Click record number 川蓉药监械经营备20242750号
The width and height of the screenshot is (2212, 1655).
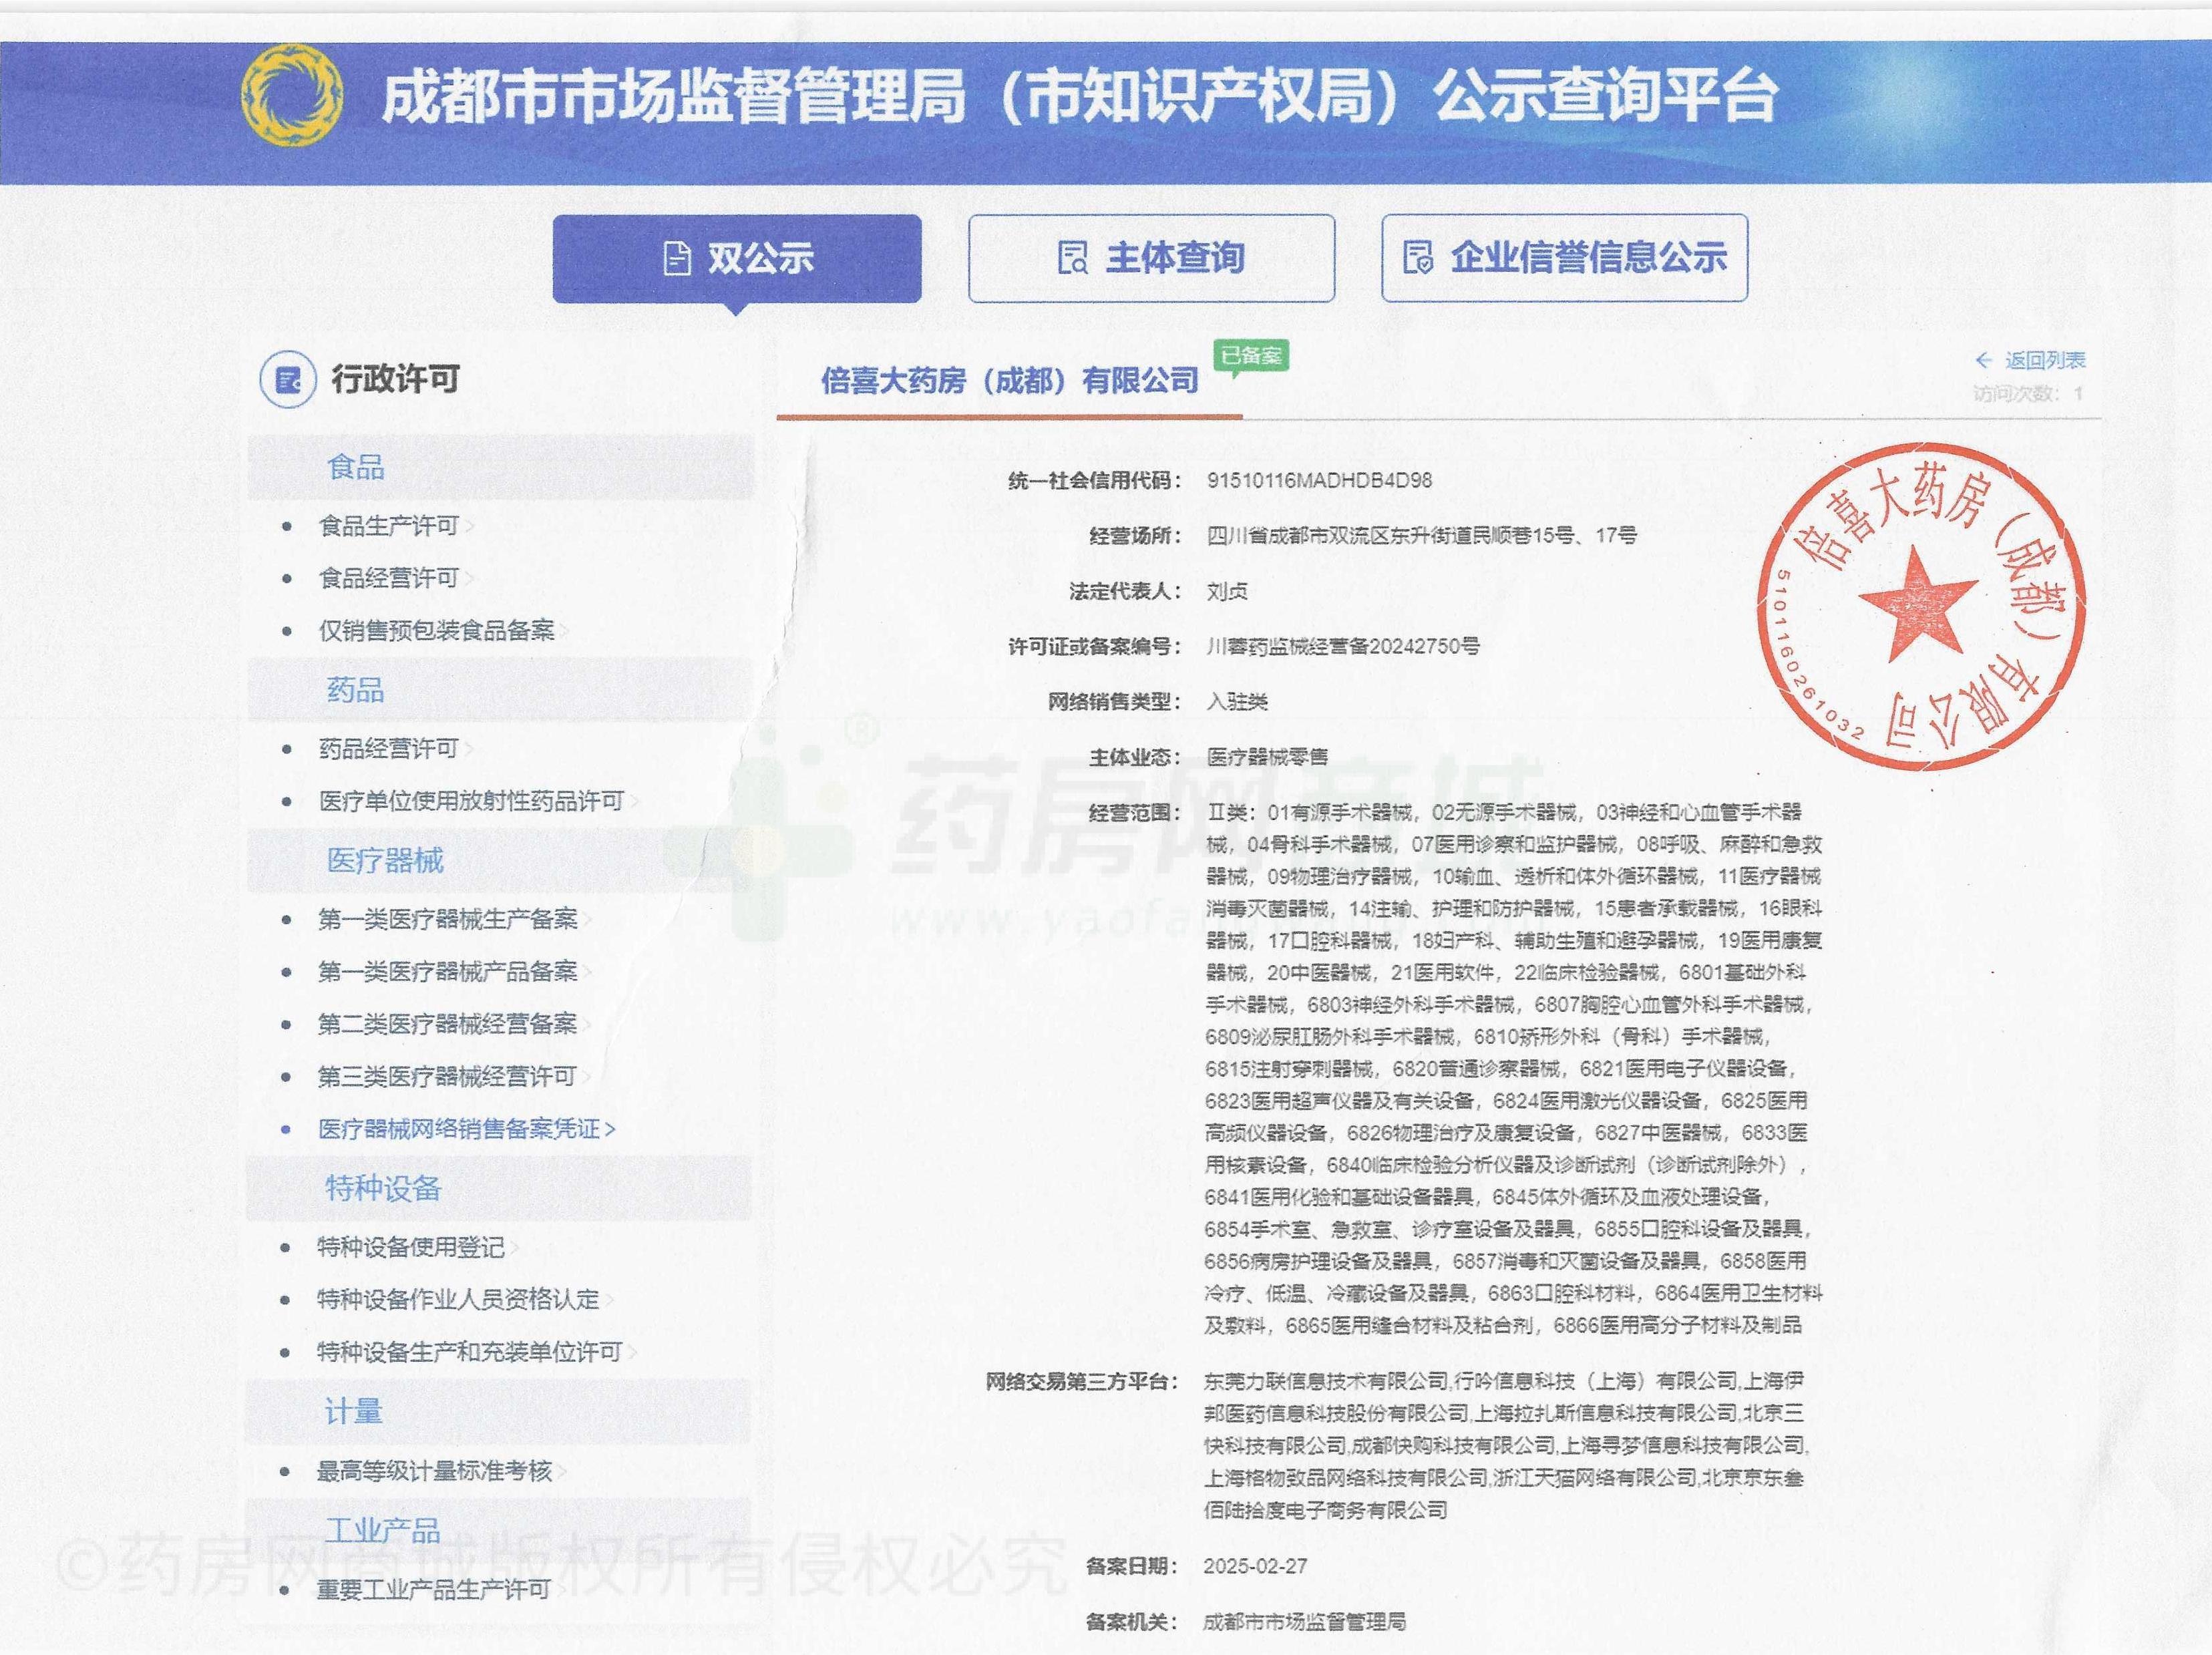[1343, 646]
